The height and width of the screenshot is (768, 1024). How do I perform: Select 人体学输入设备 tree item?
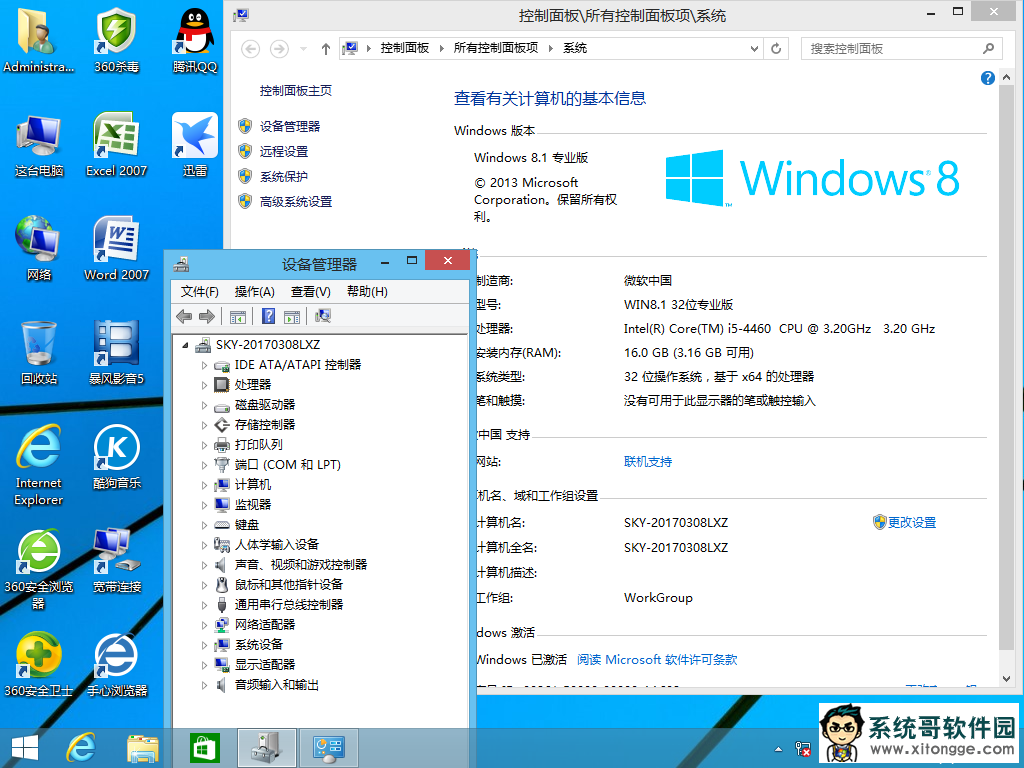click(277, 545)
